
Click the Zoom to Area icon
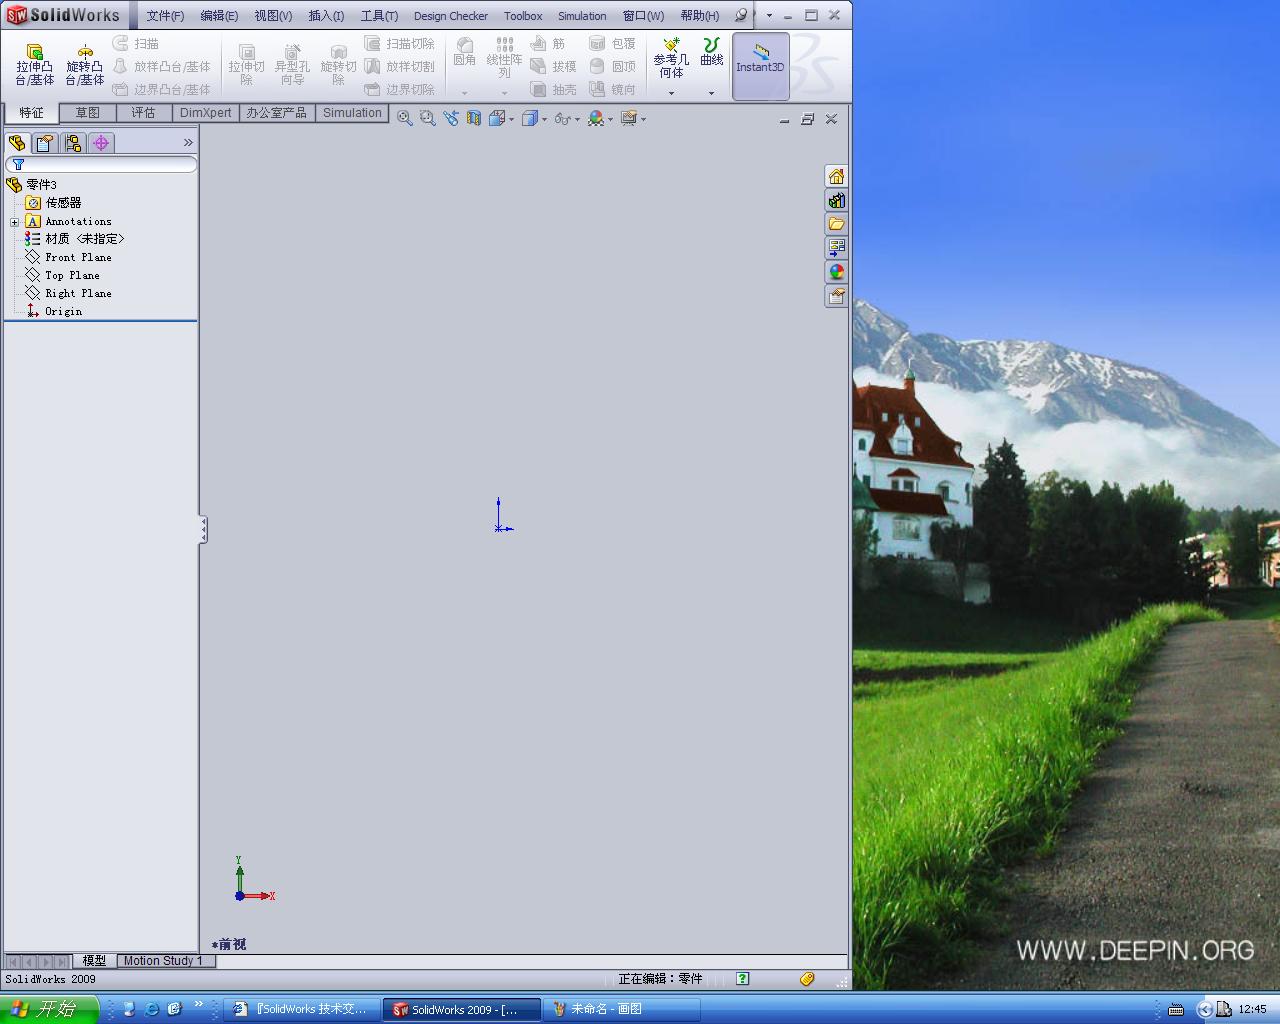[x=428, y=118]
